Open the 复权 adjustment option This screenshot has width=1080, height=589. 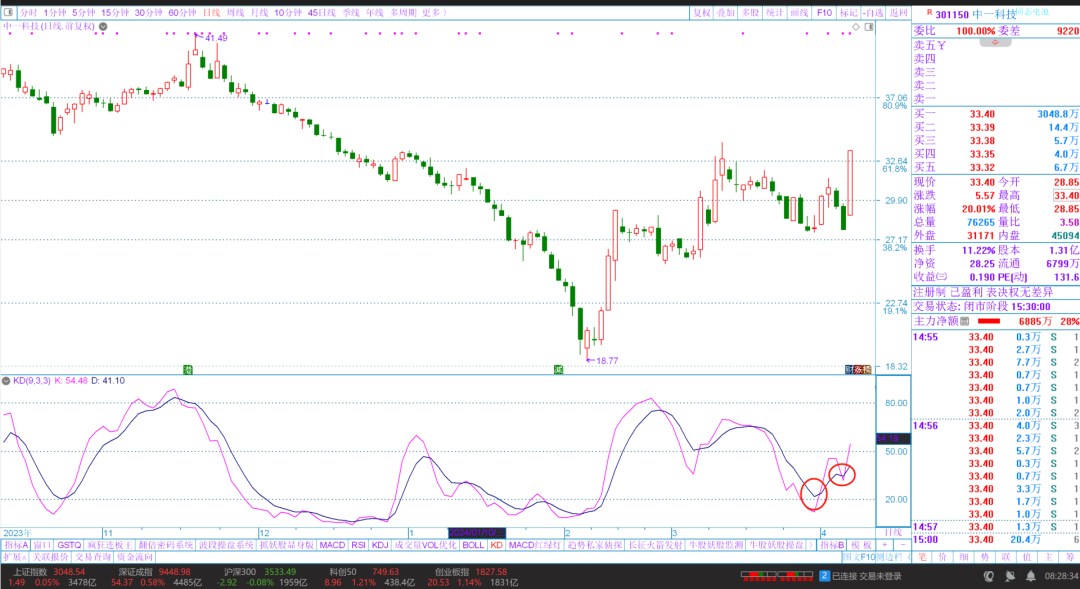click(x=703, y=13)
